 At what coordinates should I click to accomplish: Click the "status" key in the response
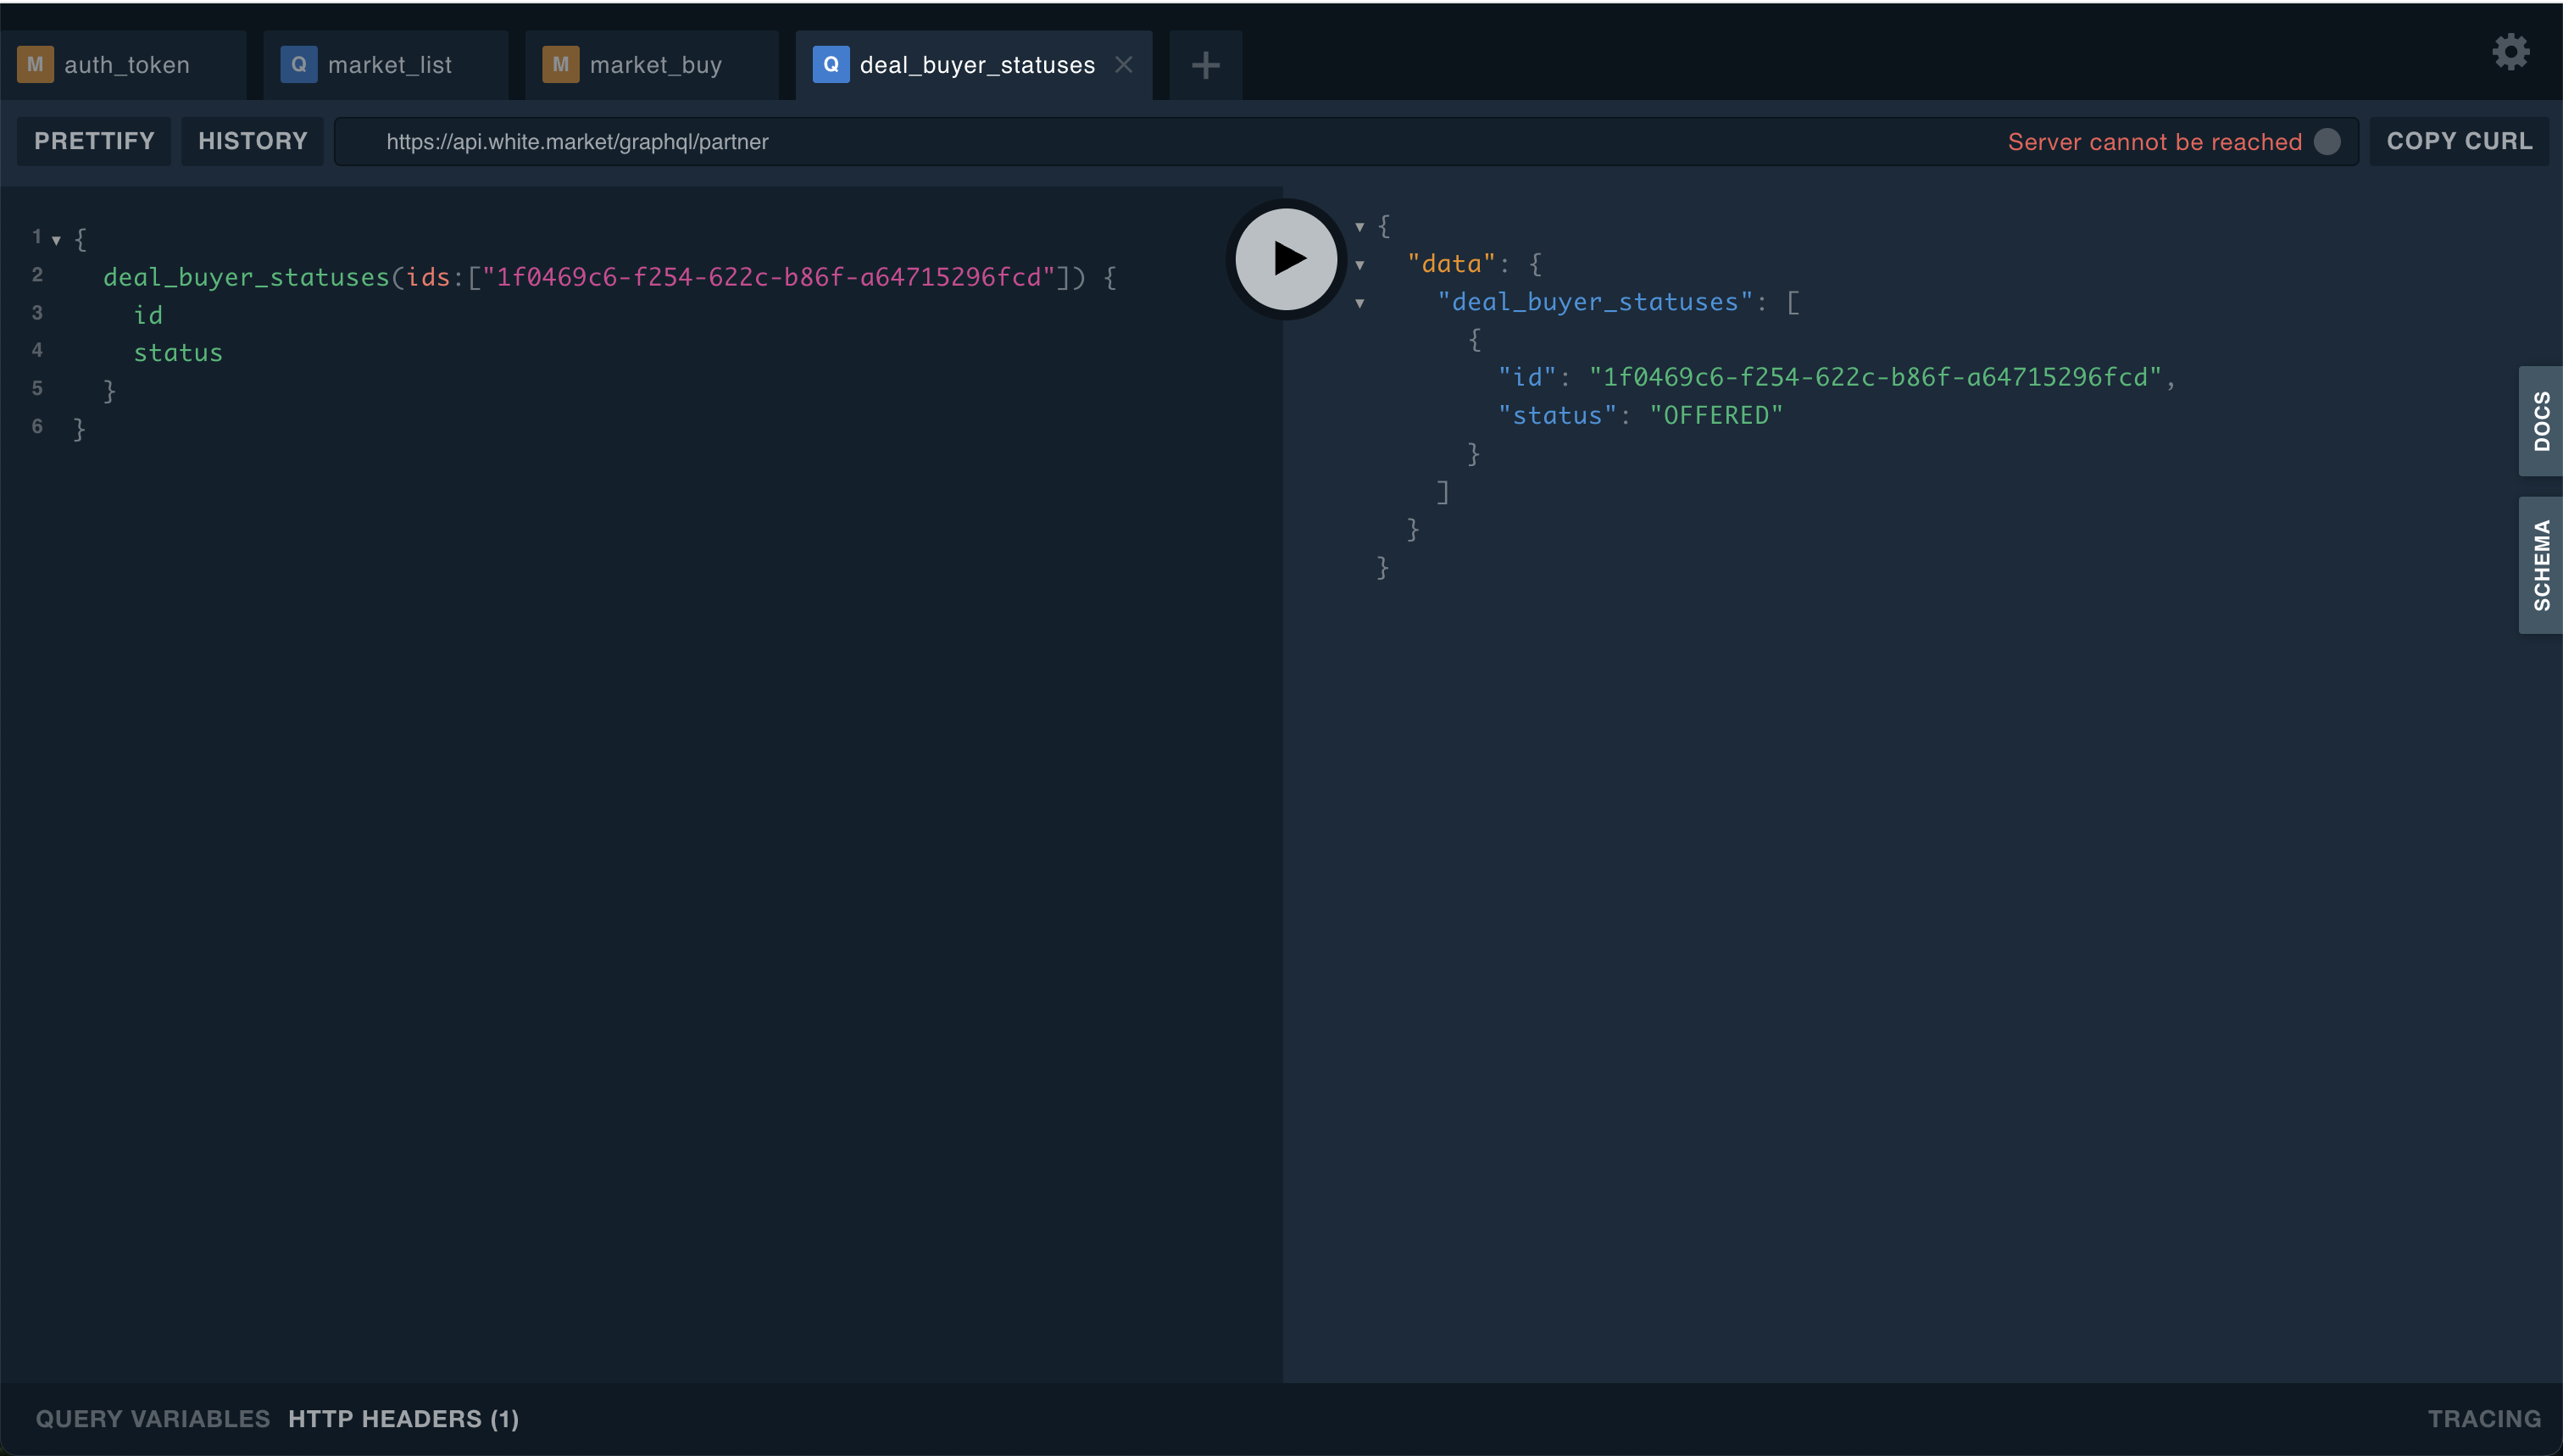click(x=1557, y=415)
